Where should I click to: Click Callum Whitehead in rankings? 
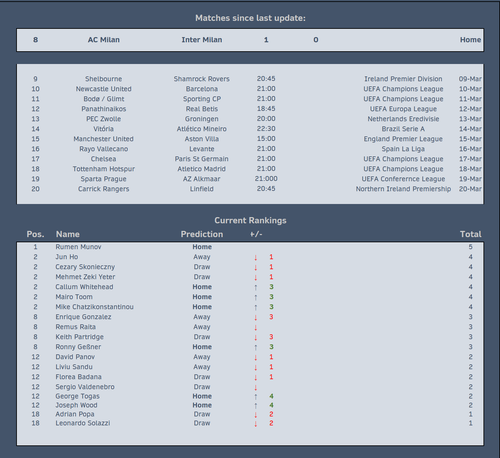tap(84, 287)
